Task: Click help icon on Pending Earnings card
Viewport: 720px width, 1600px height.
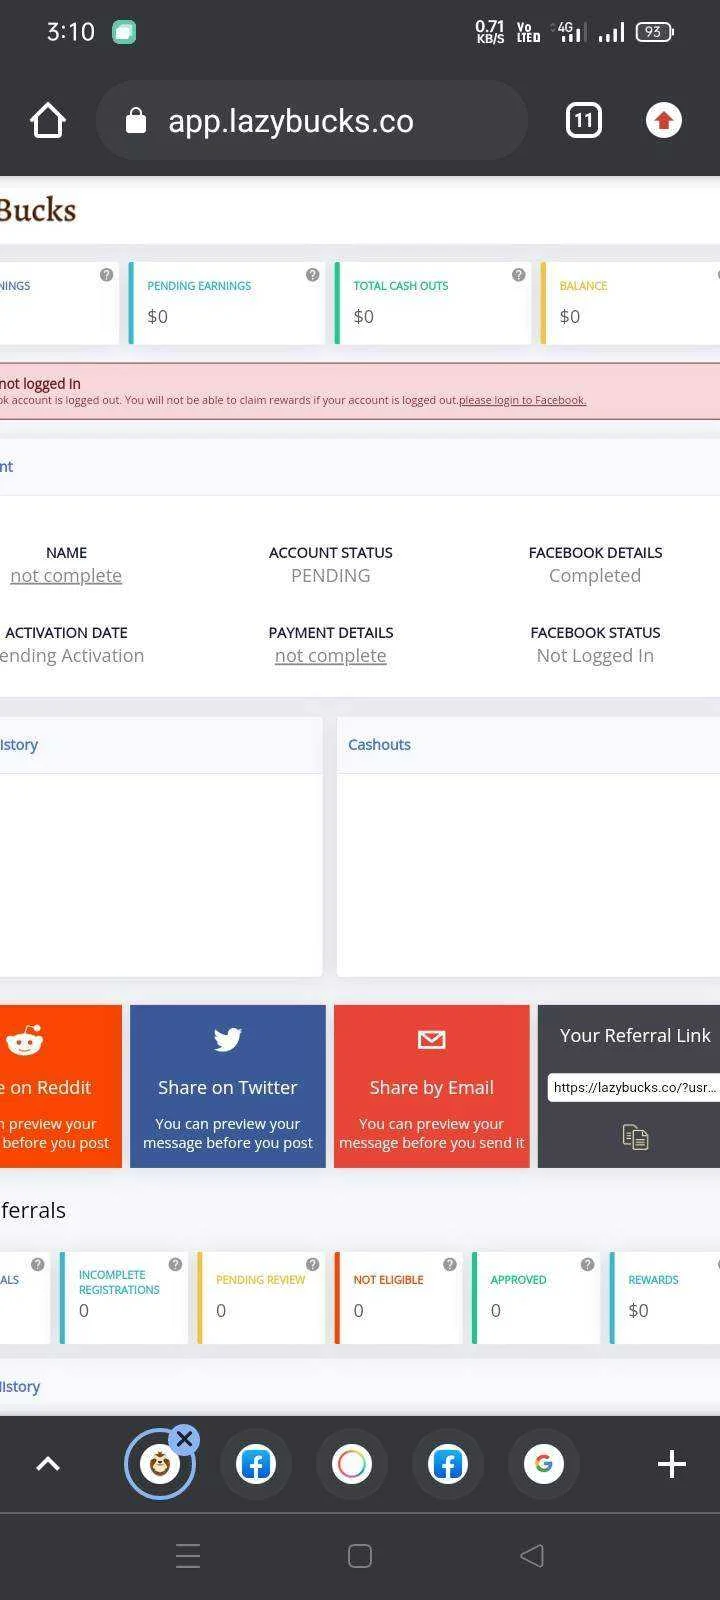Action: pos(312,274)
